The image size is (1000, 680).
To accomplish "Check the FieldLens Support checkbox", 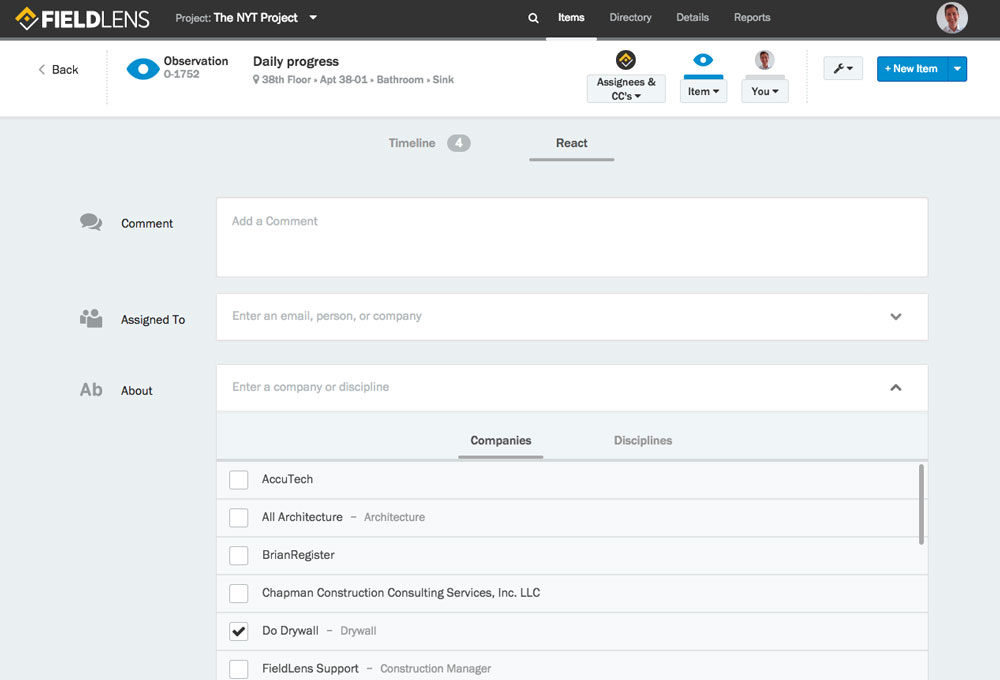I will 238,668.
